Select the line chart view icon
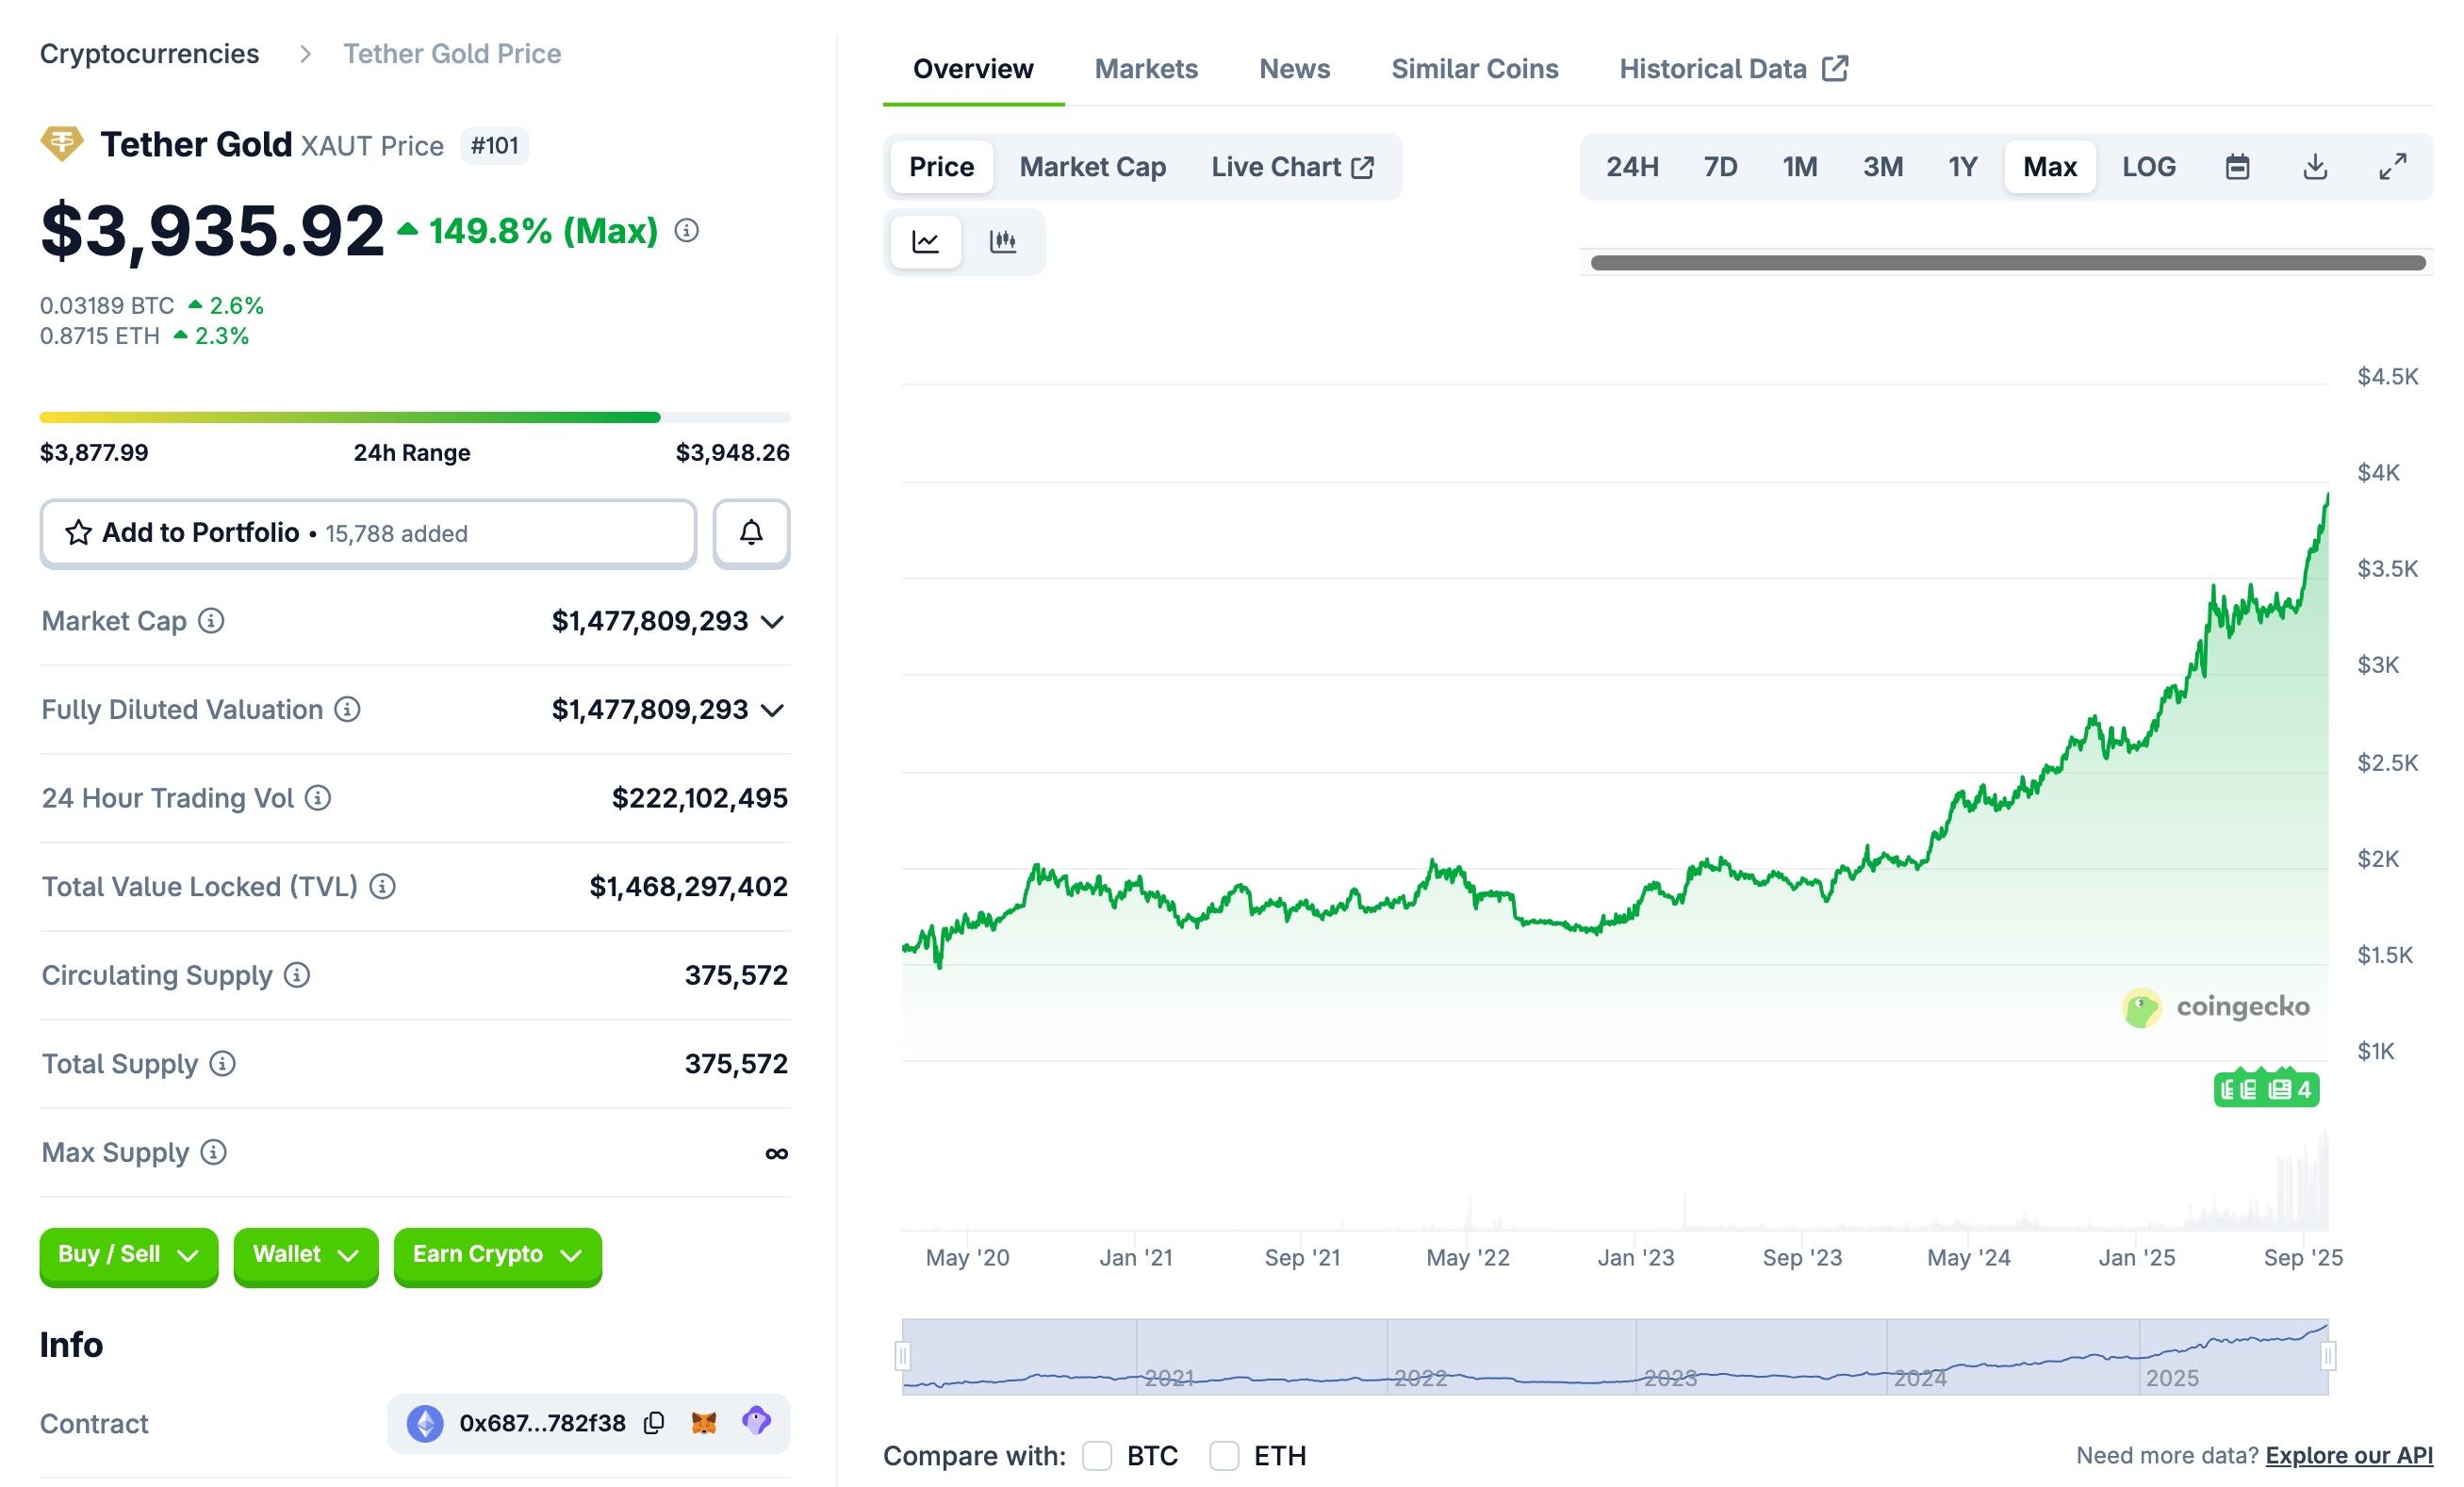 [926, 241]
